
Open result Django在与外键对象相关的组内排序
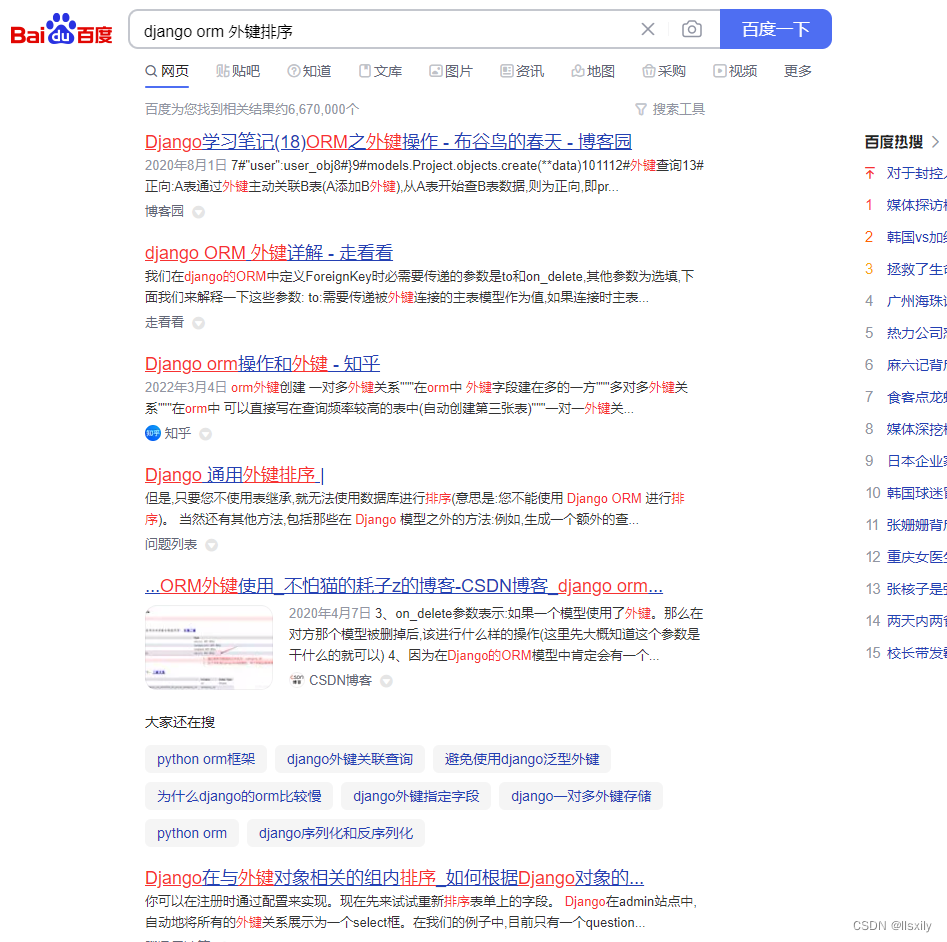(x=394, y=877)
